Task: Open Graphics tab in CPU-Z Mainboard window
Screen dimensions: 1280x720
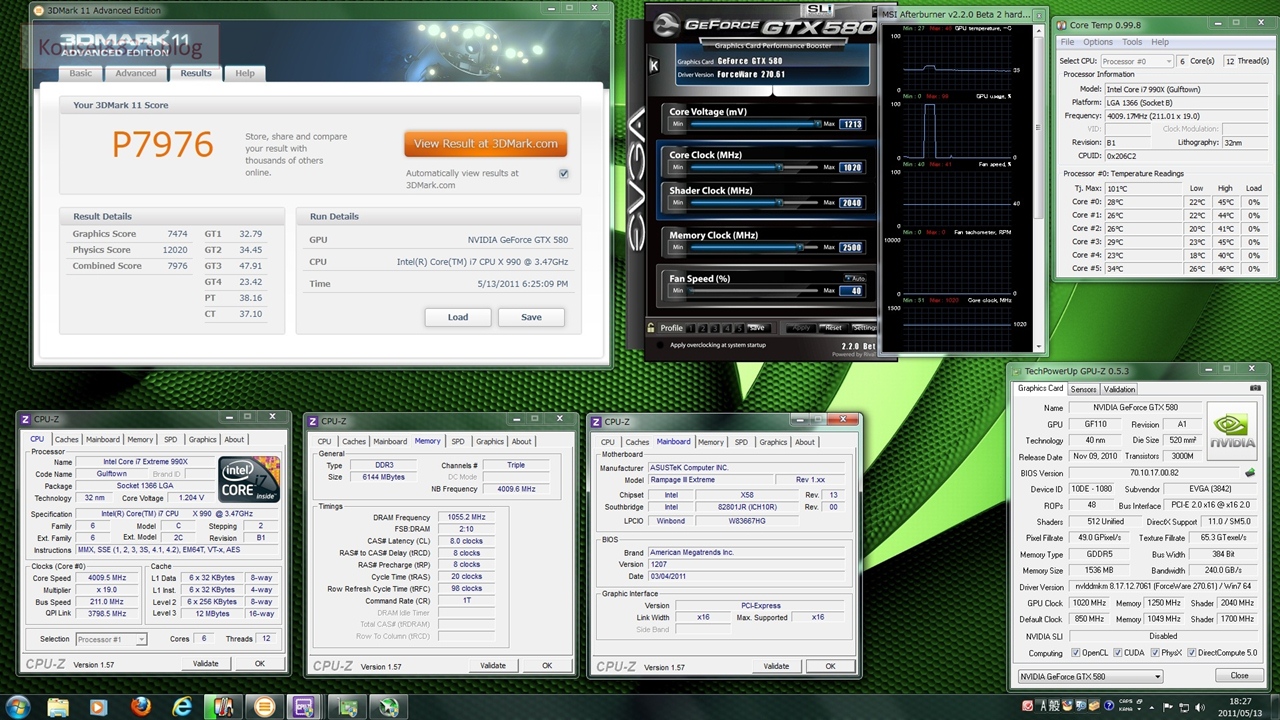Action: pos(773,441)
